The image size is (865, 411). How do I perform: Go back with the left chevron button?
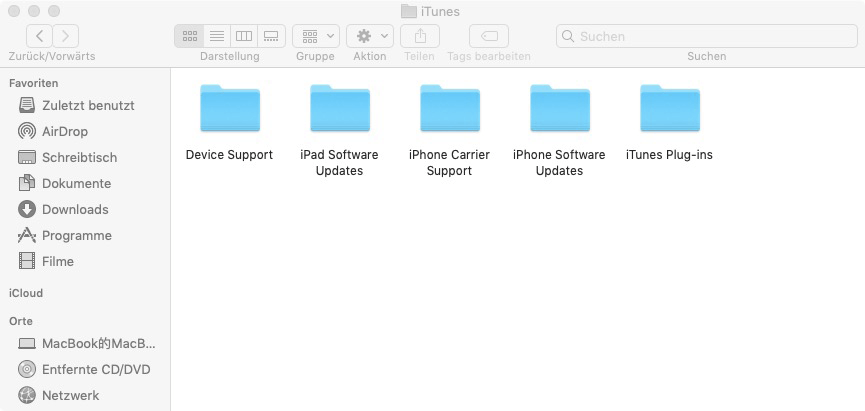point(39,36)
